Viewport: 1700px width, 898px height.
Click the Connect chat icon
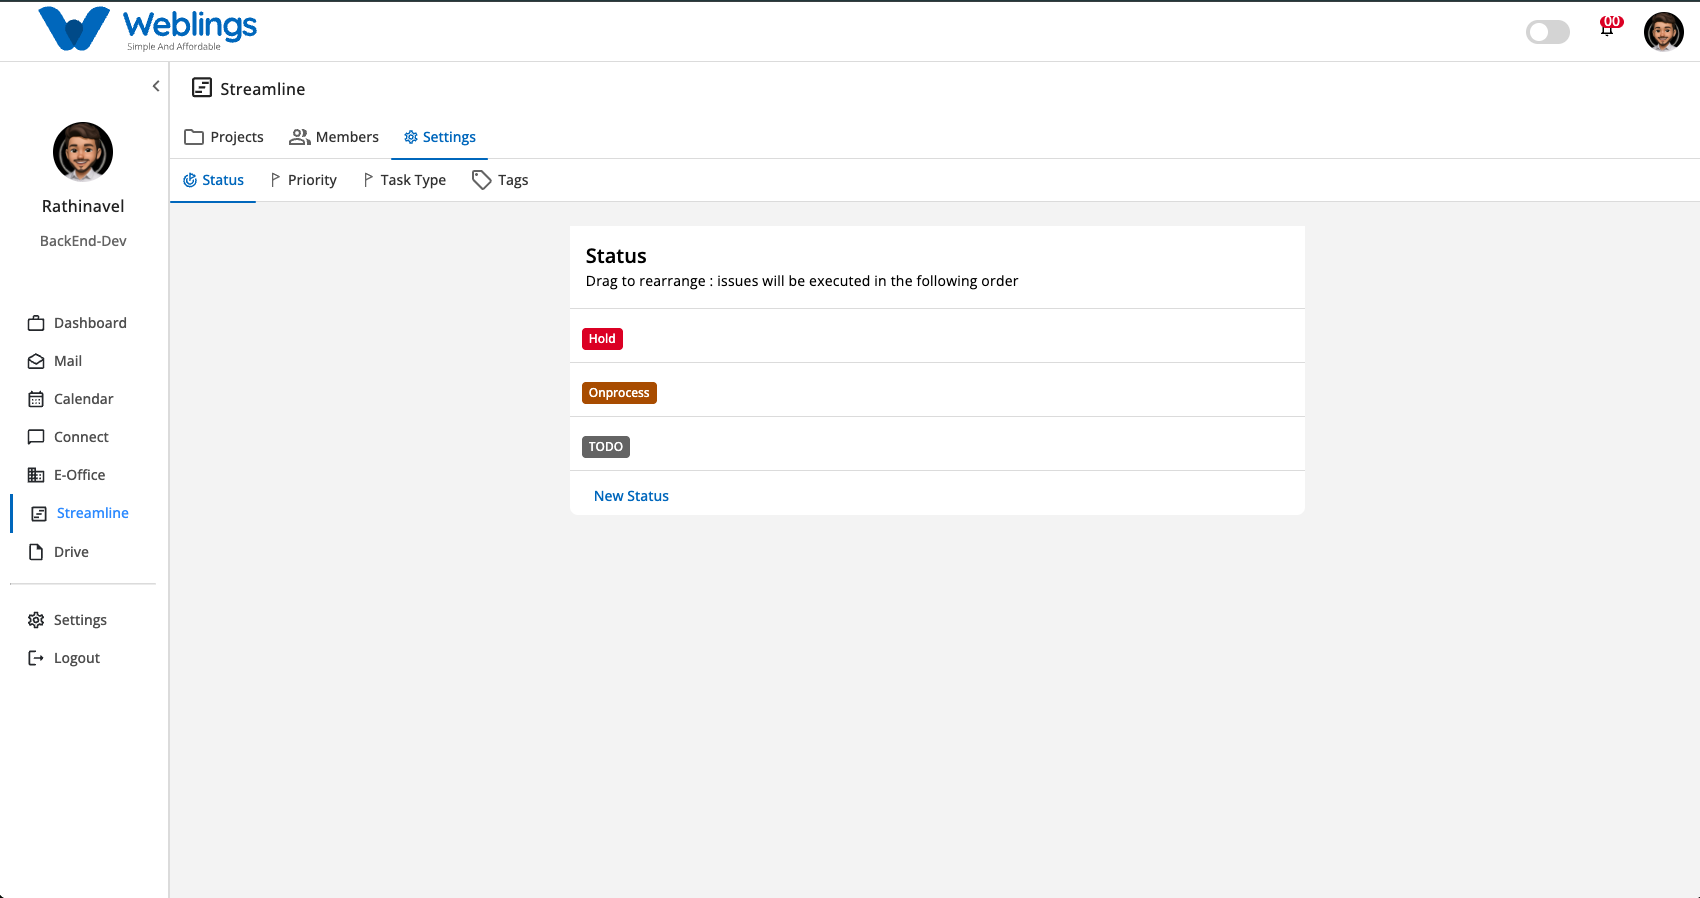point(36,437)
